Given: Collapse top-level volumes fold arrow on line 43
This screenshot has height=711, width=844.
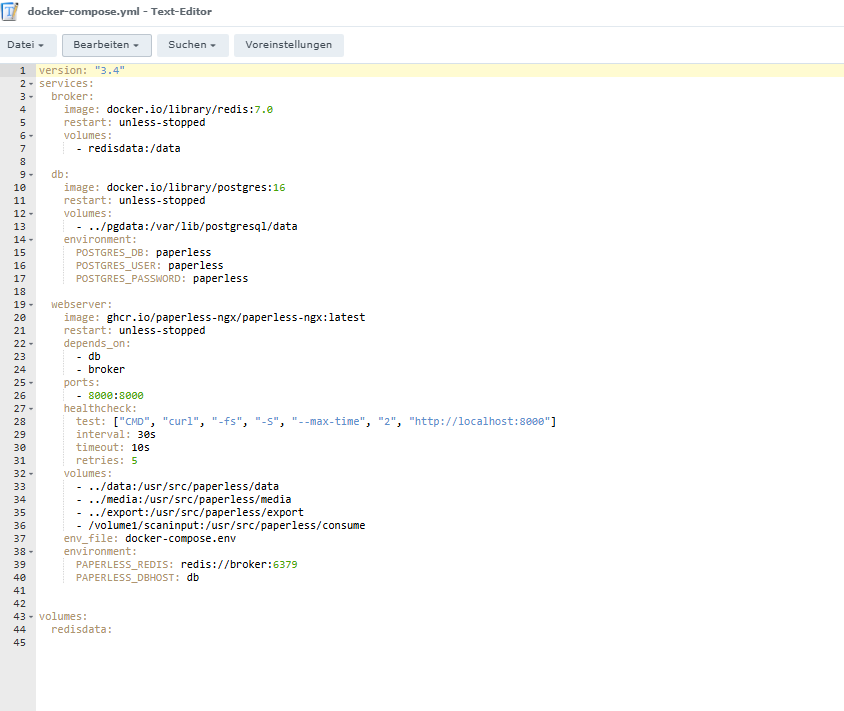Looking at the screenshot, I should 31,617.
